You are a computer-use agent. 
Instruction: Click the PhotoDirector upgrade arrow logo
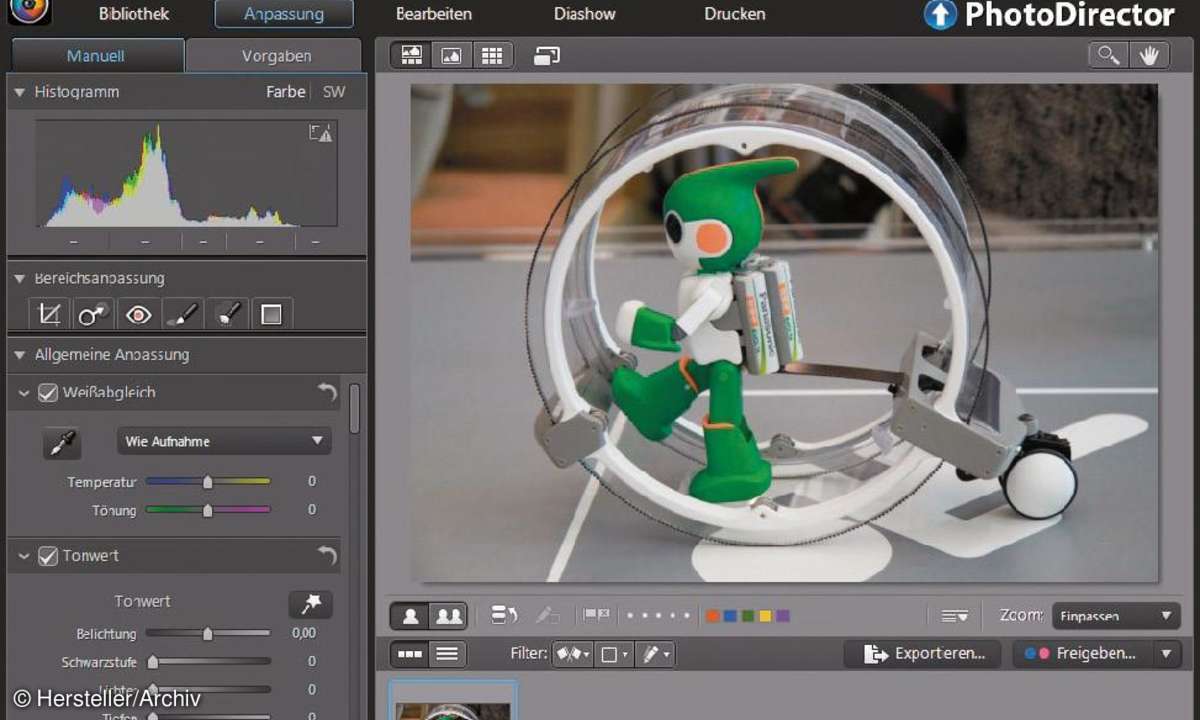(x=940, y=14)
